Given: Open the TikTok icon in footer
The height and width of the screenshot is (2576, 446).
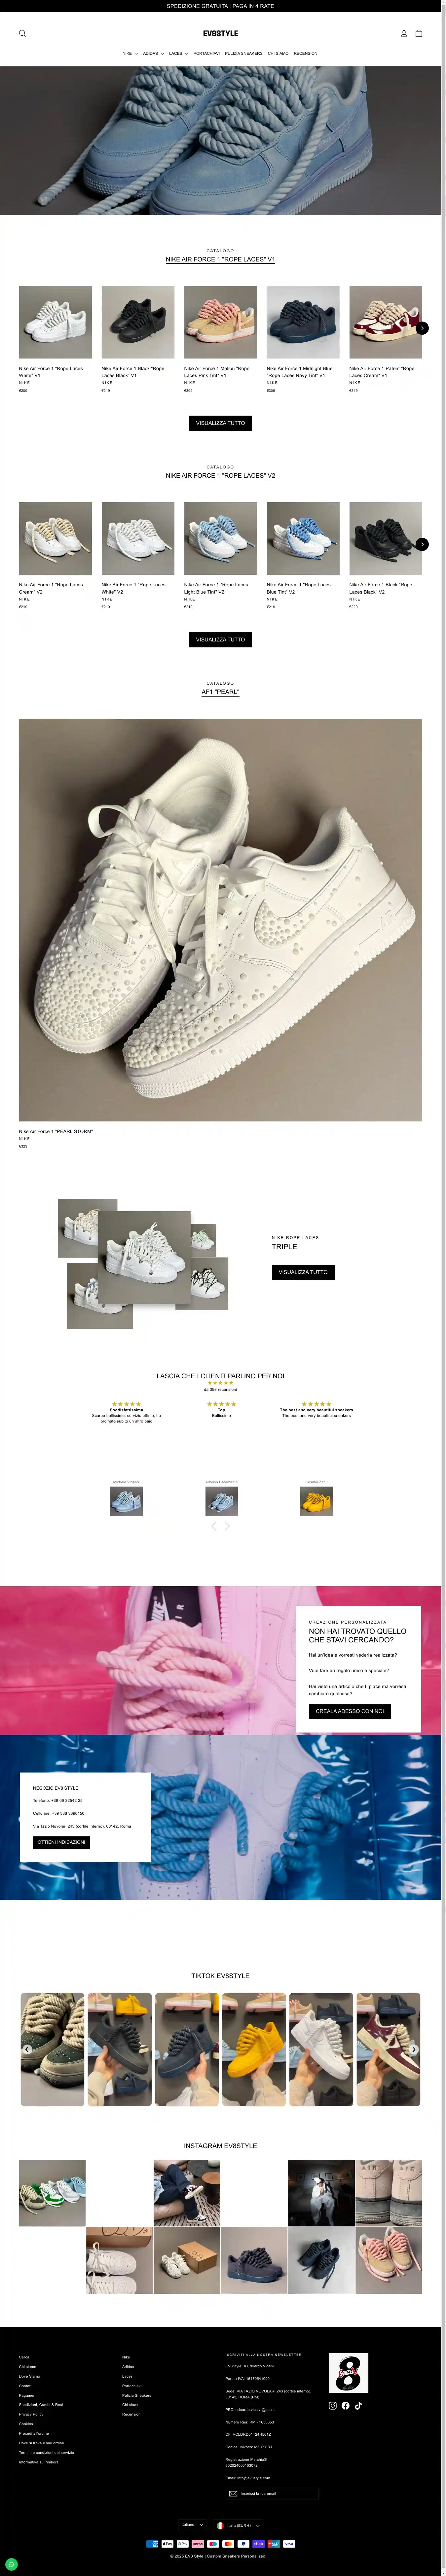Looking at the screenshot, I should coord(358,2405).
